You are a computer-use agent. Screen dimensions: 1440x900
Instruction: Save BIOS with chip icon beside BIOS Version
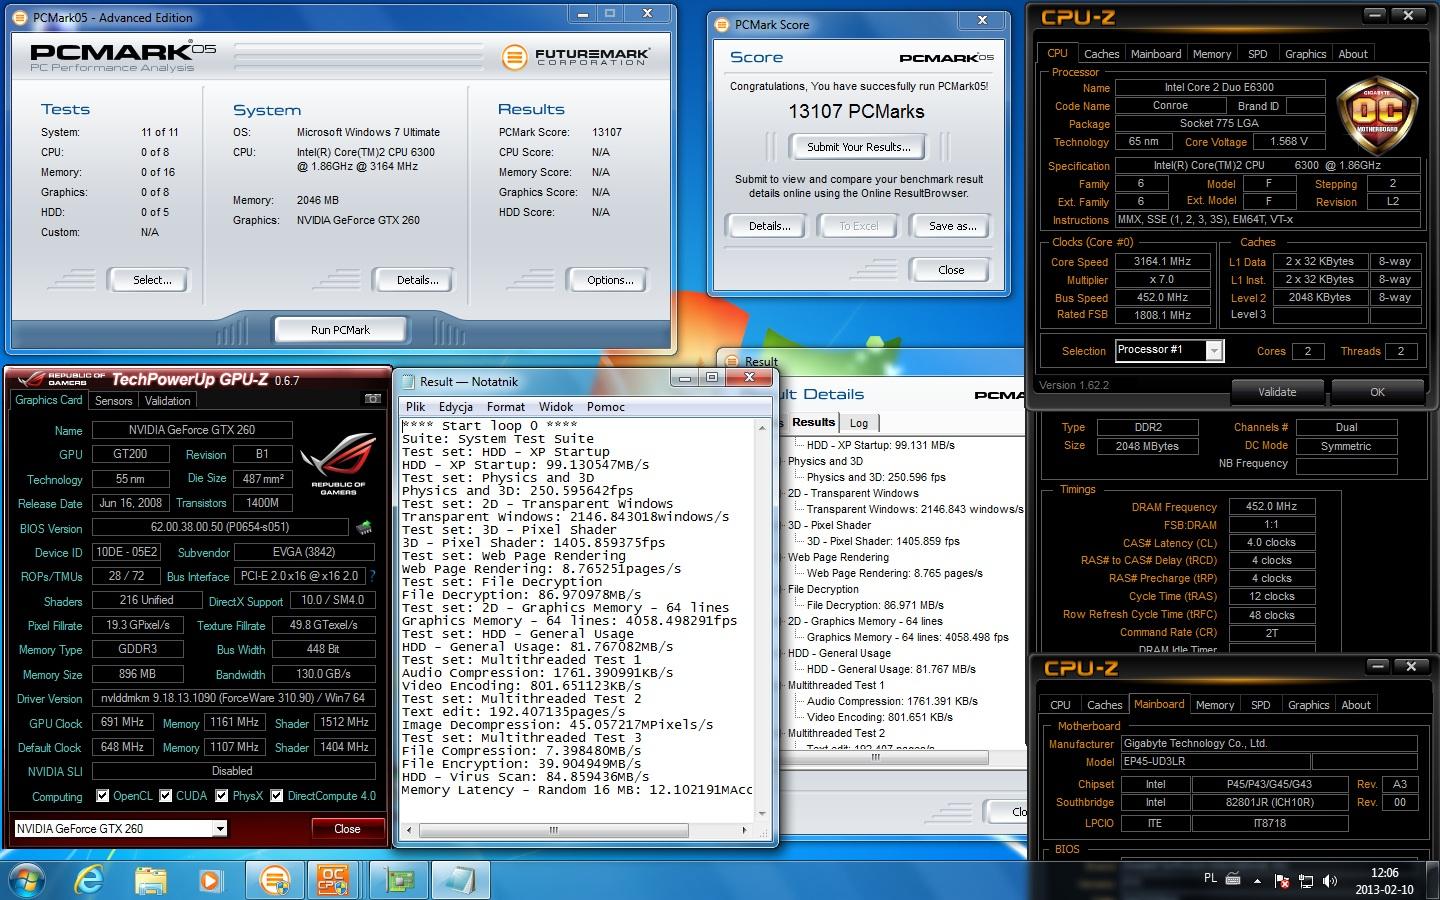(x=364, y=527)
